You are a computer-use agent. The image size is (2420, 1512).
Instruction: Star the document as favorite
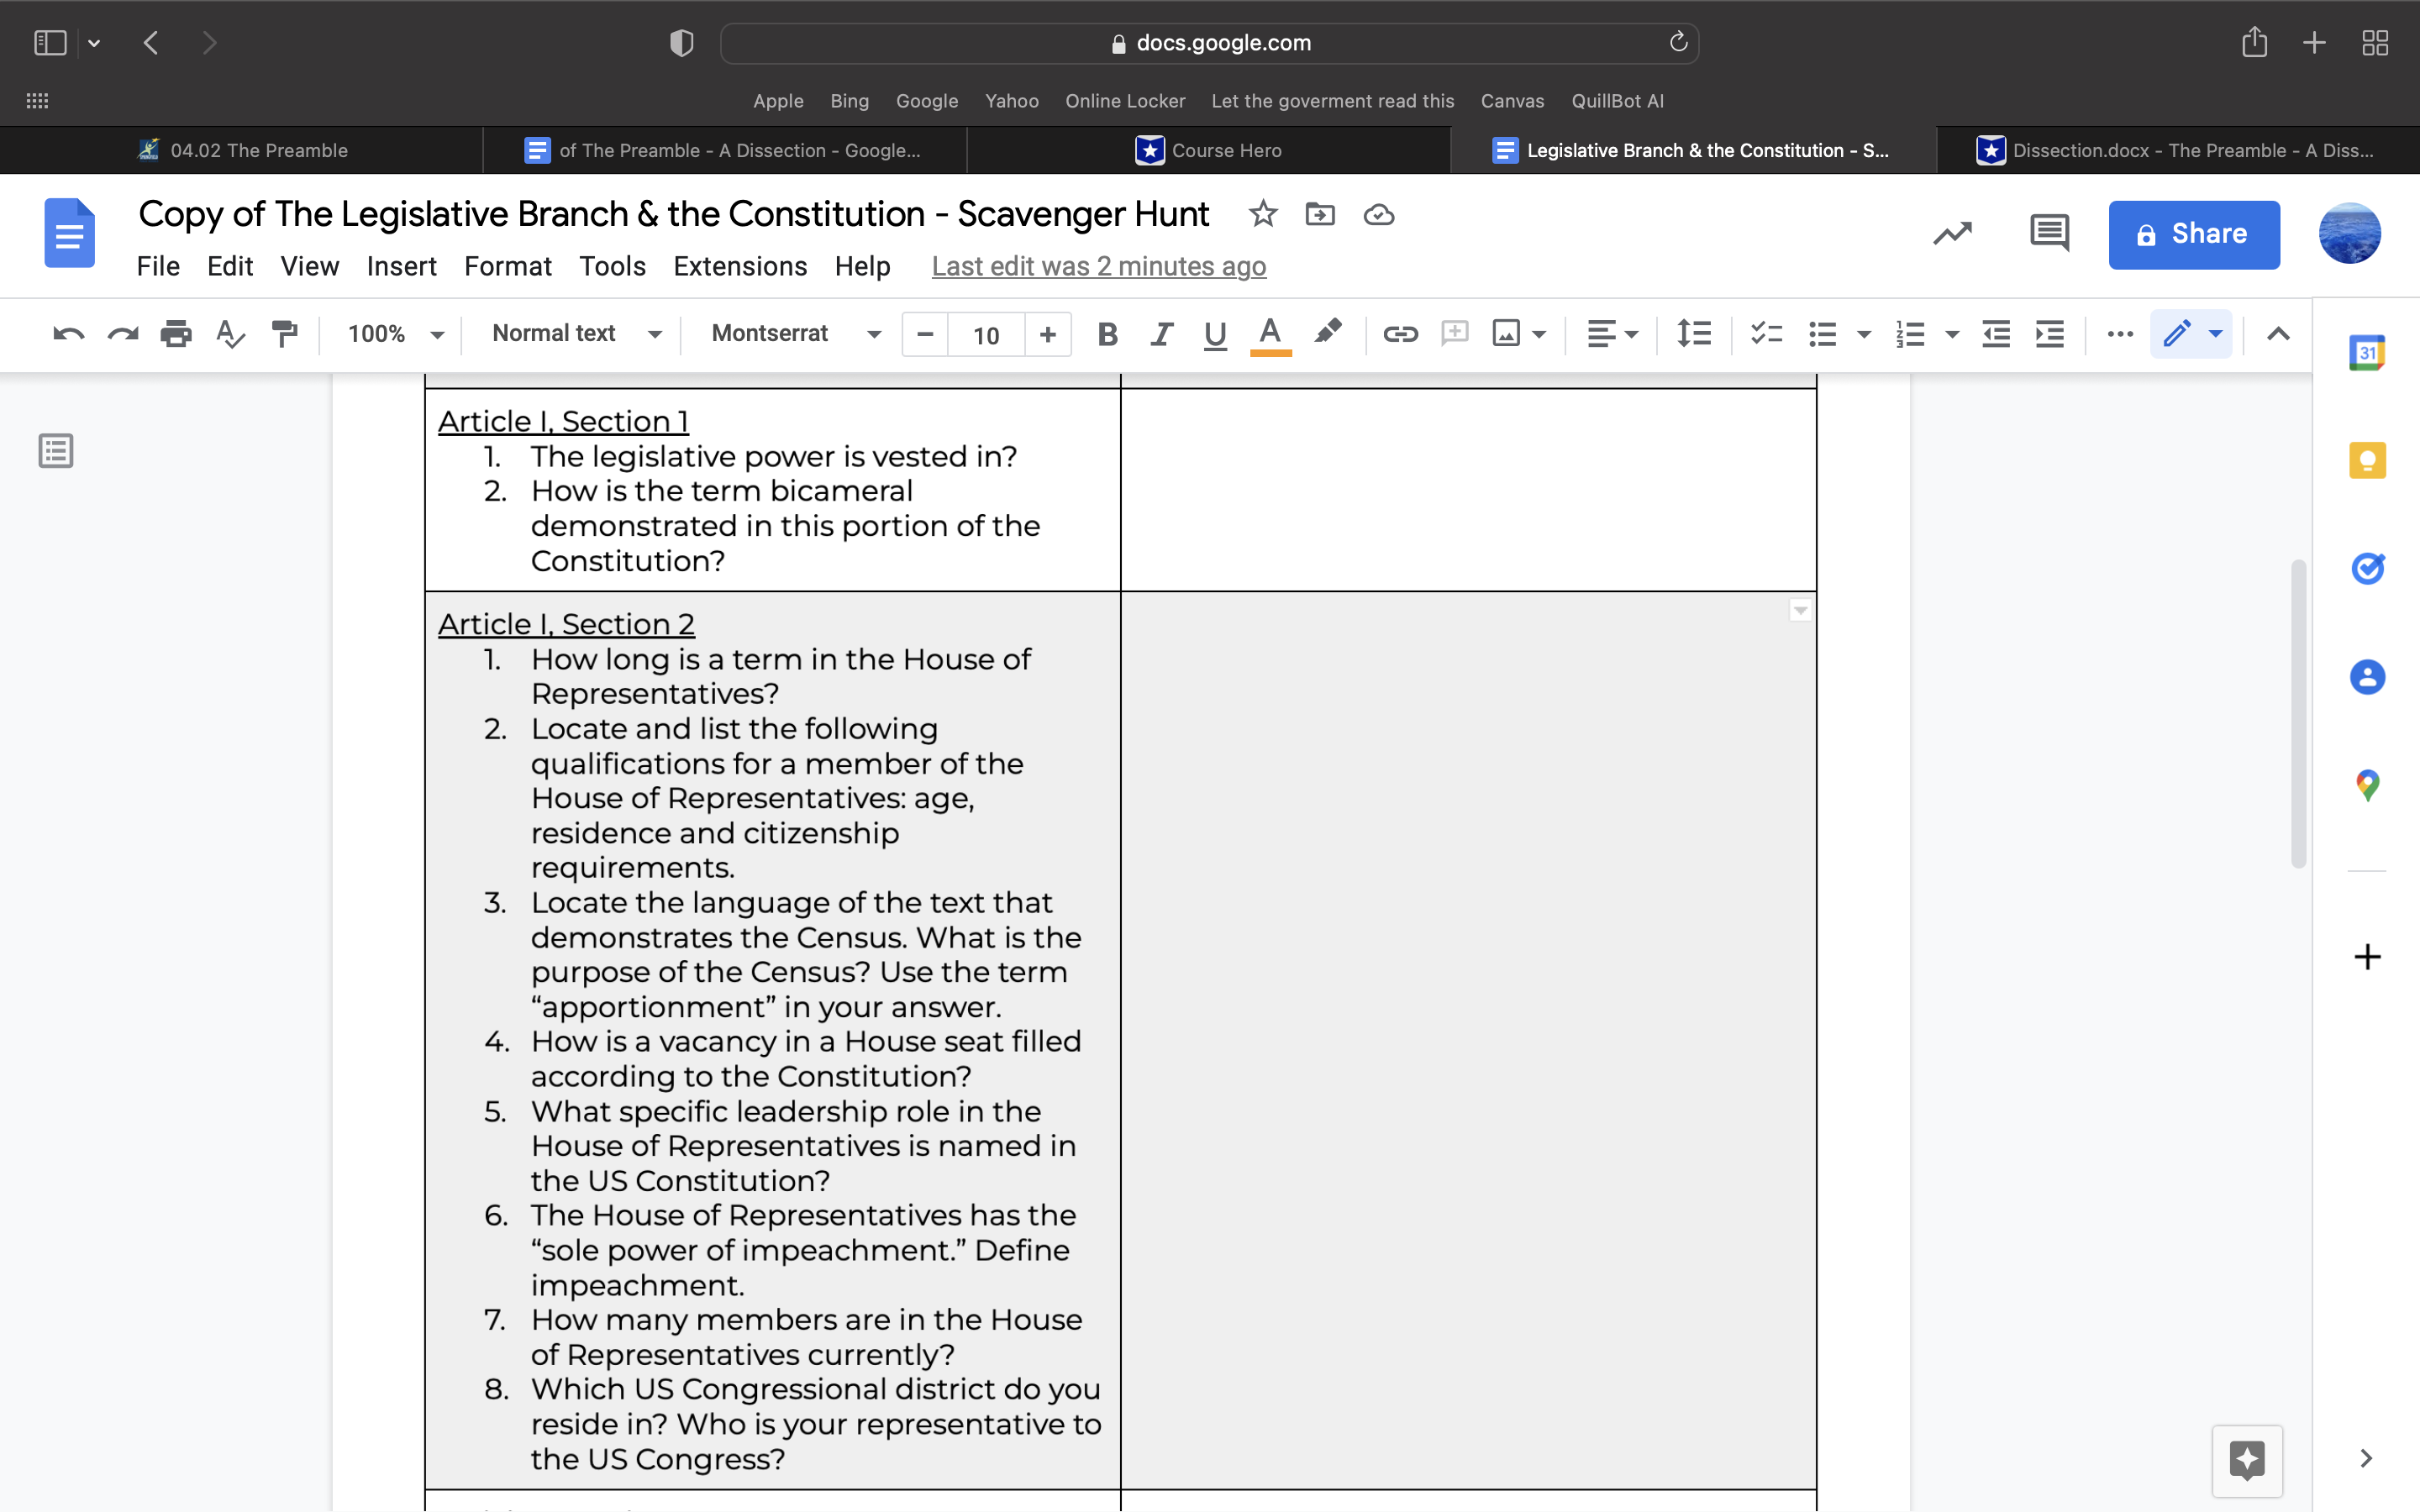[1263, 214]
